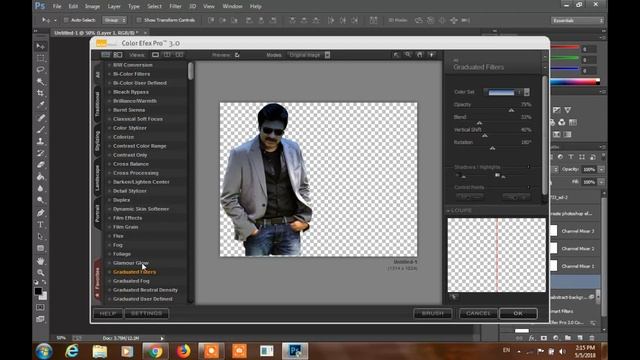Click the CANCEL button
This screenshot has width=640, height=360.
pyautogui.click(x=478, y=313)
